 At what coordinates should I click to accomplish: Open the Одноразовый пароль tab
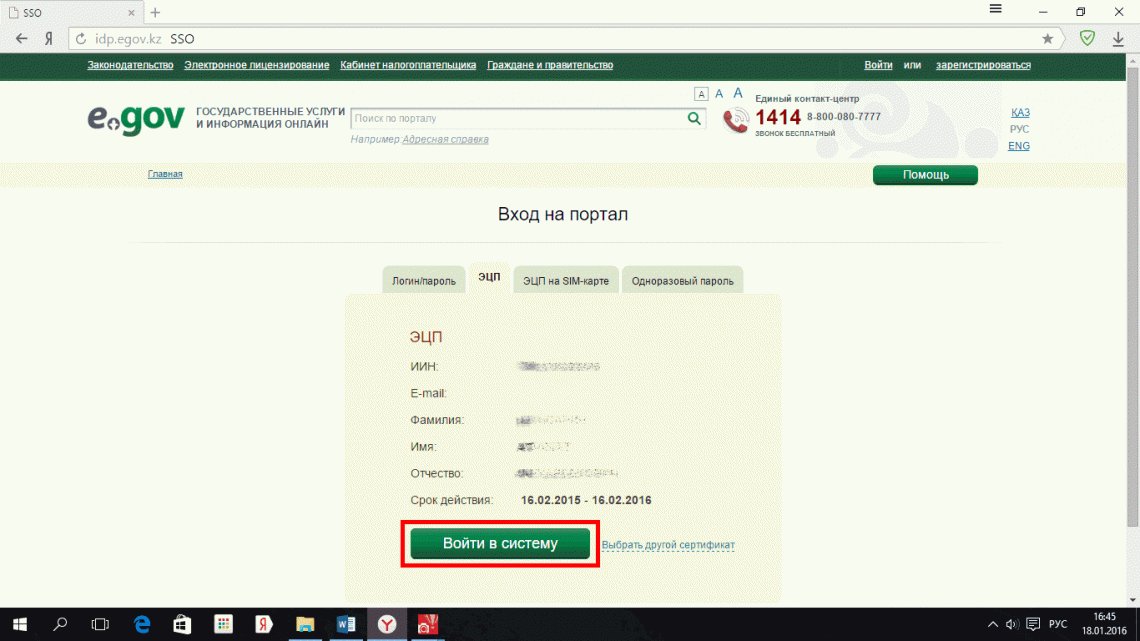pyautogui.click(x=683, y=279)
